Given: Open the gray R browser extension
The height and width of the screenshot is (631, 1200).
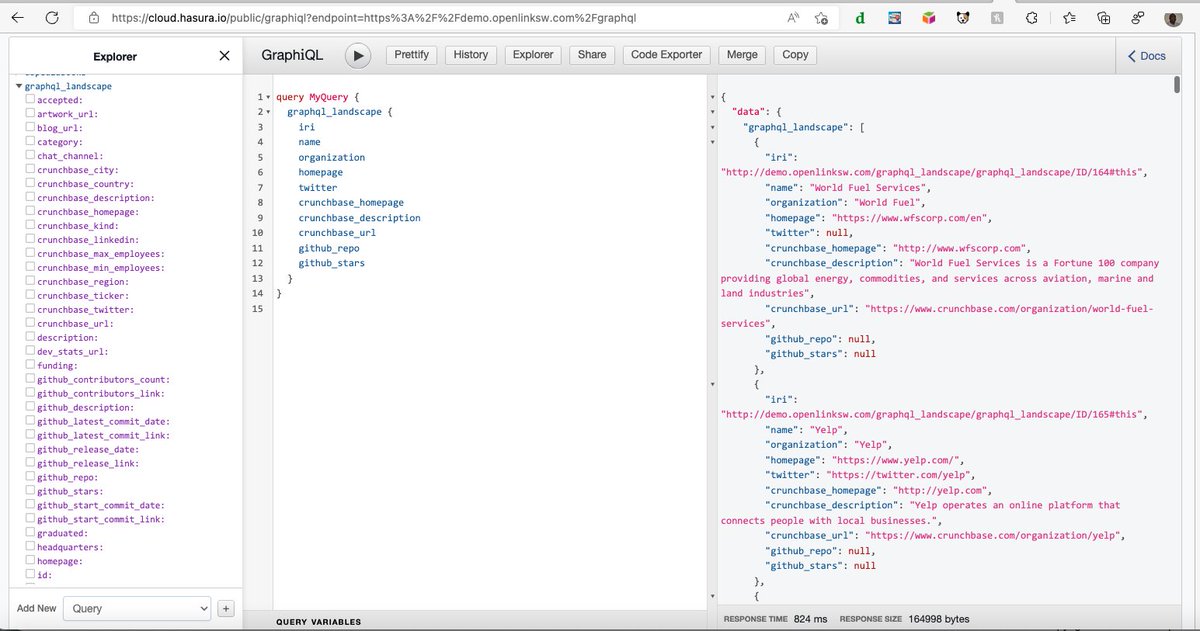Looking at the screenshot, I should [997, 18].
